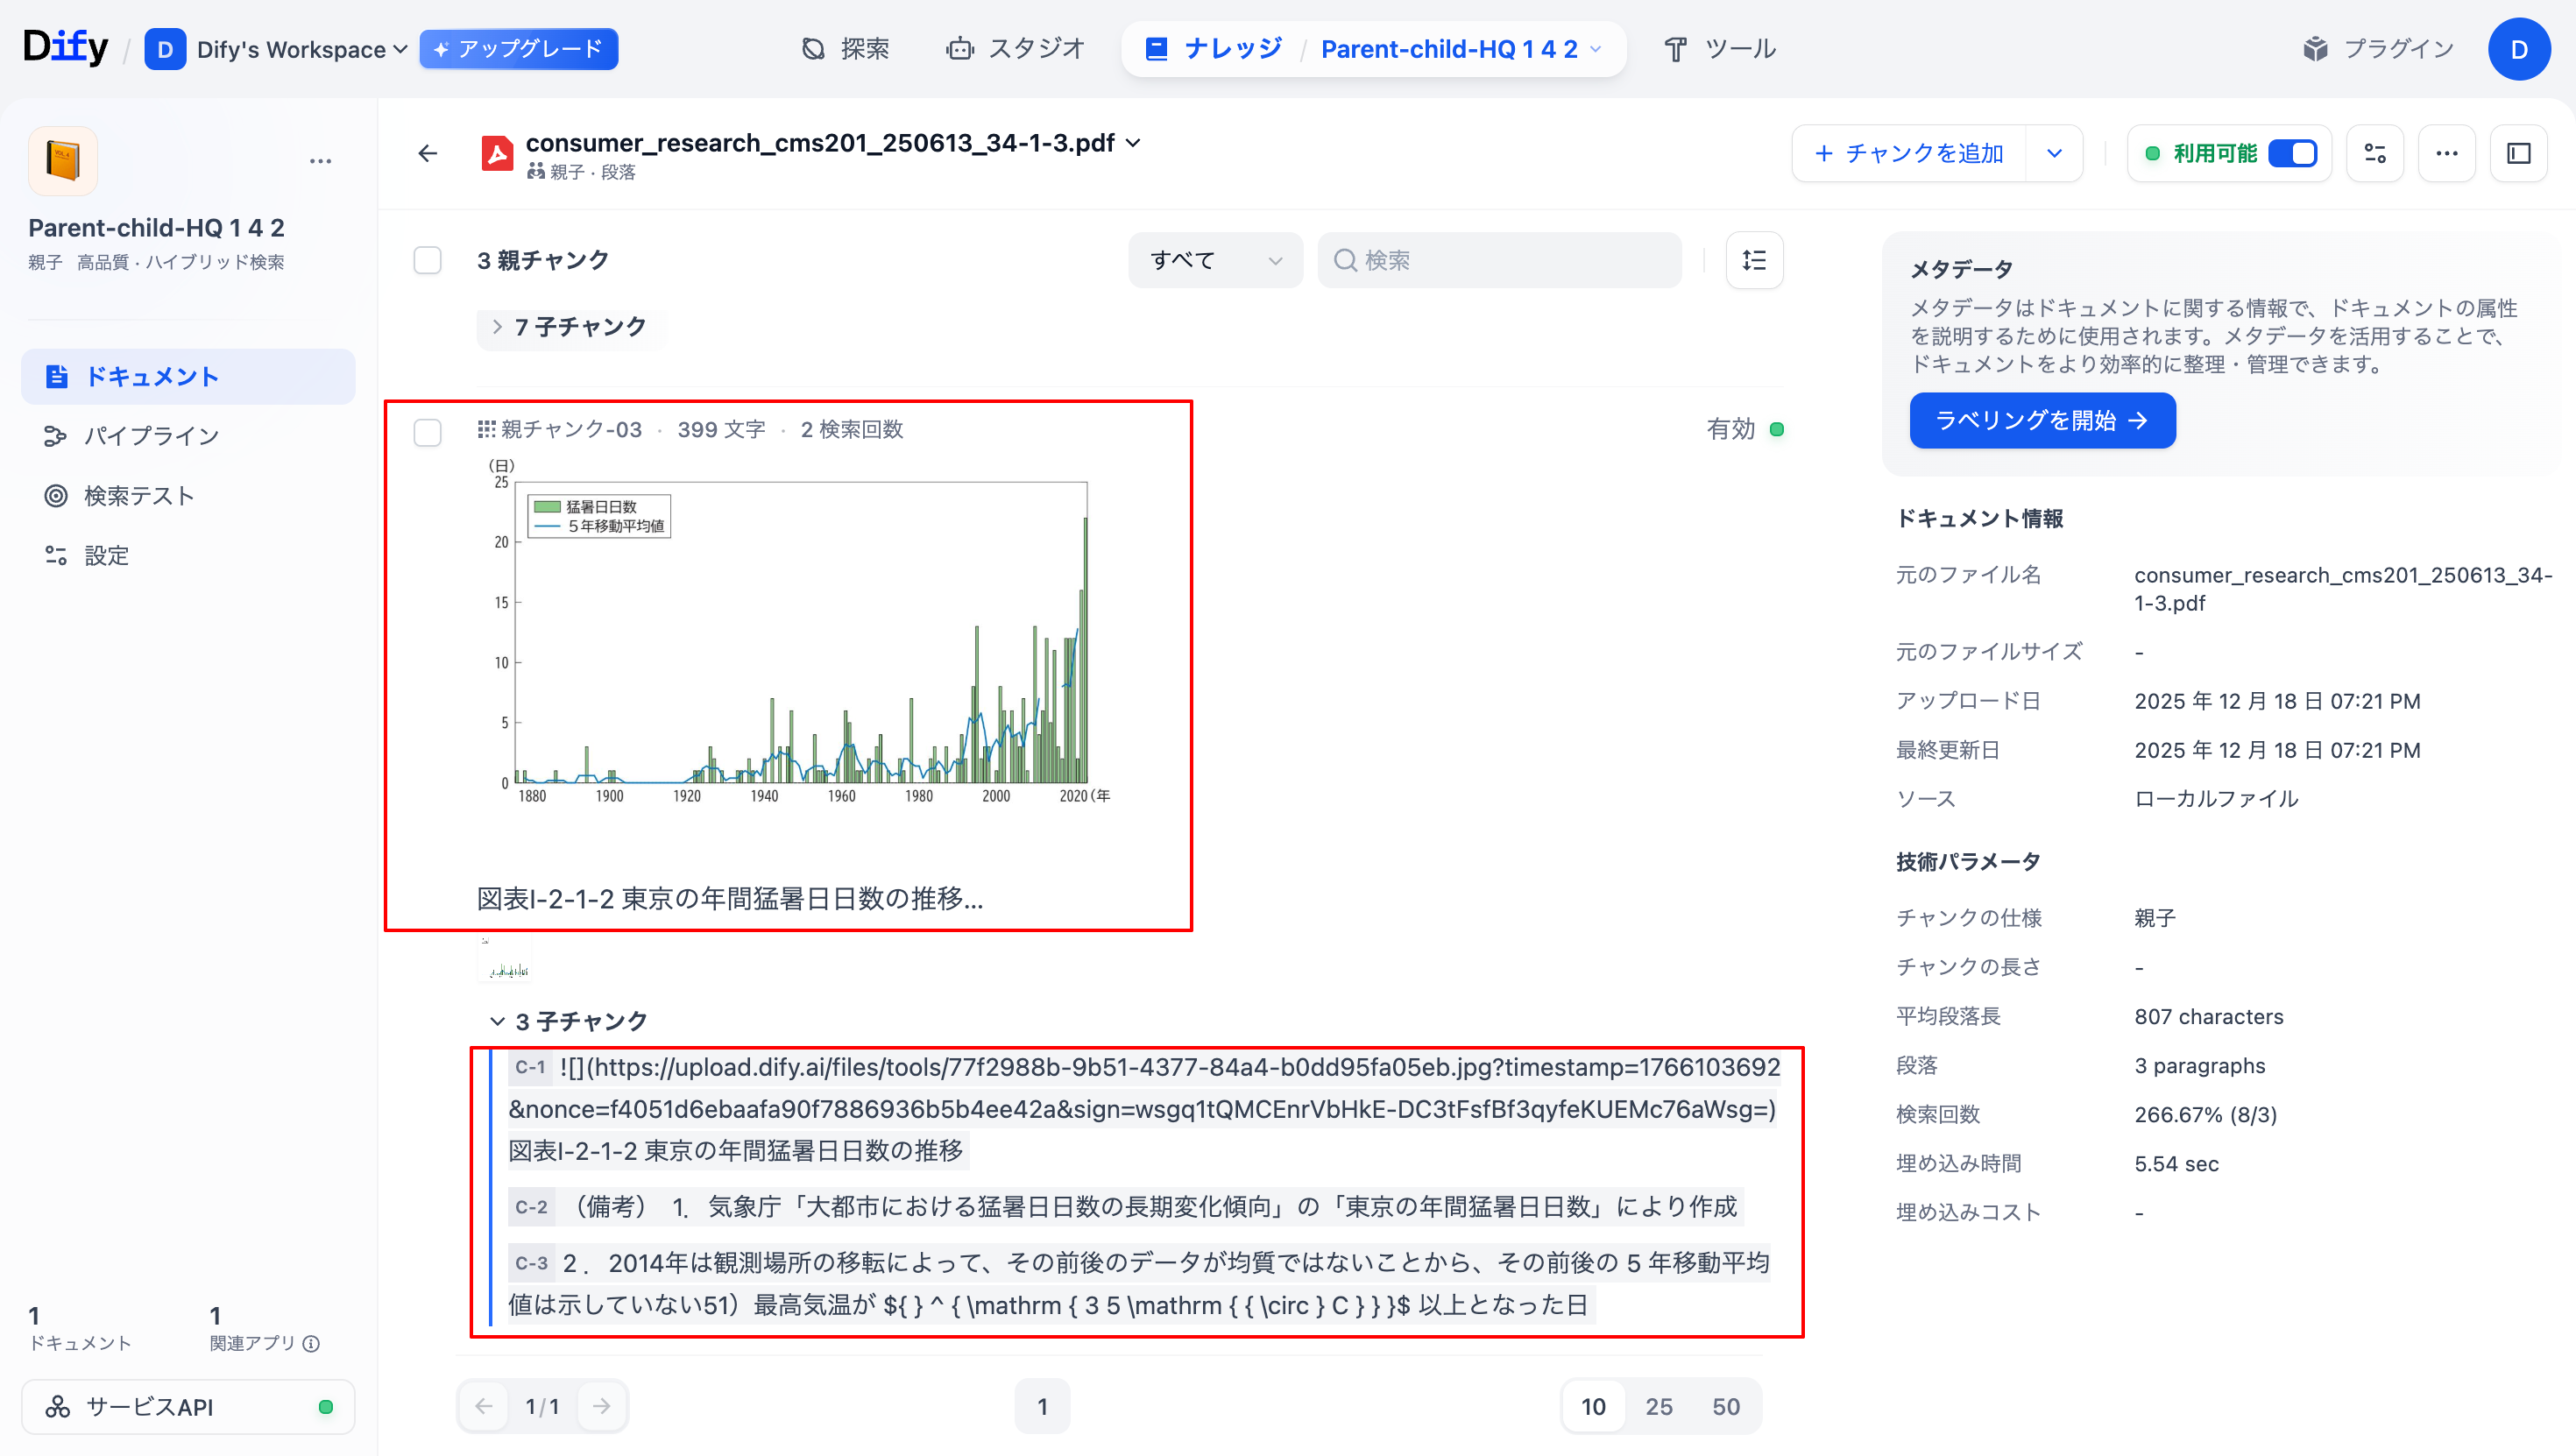Open 検索テスト in the sidebar

point(138,496)
